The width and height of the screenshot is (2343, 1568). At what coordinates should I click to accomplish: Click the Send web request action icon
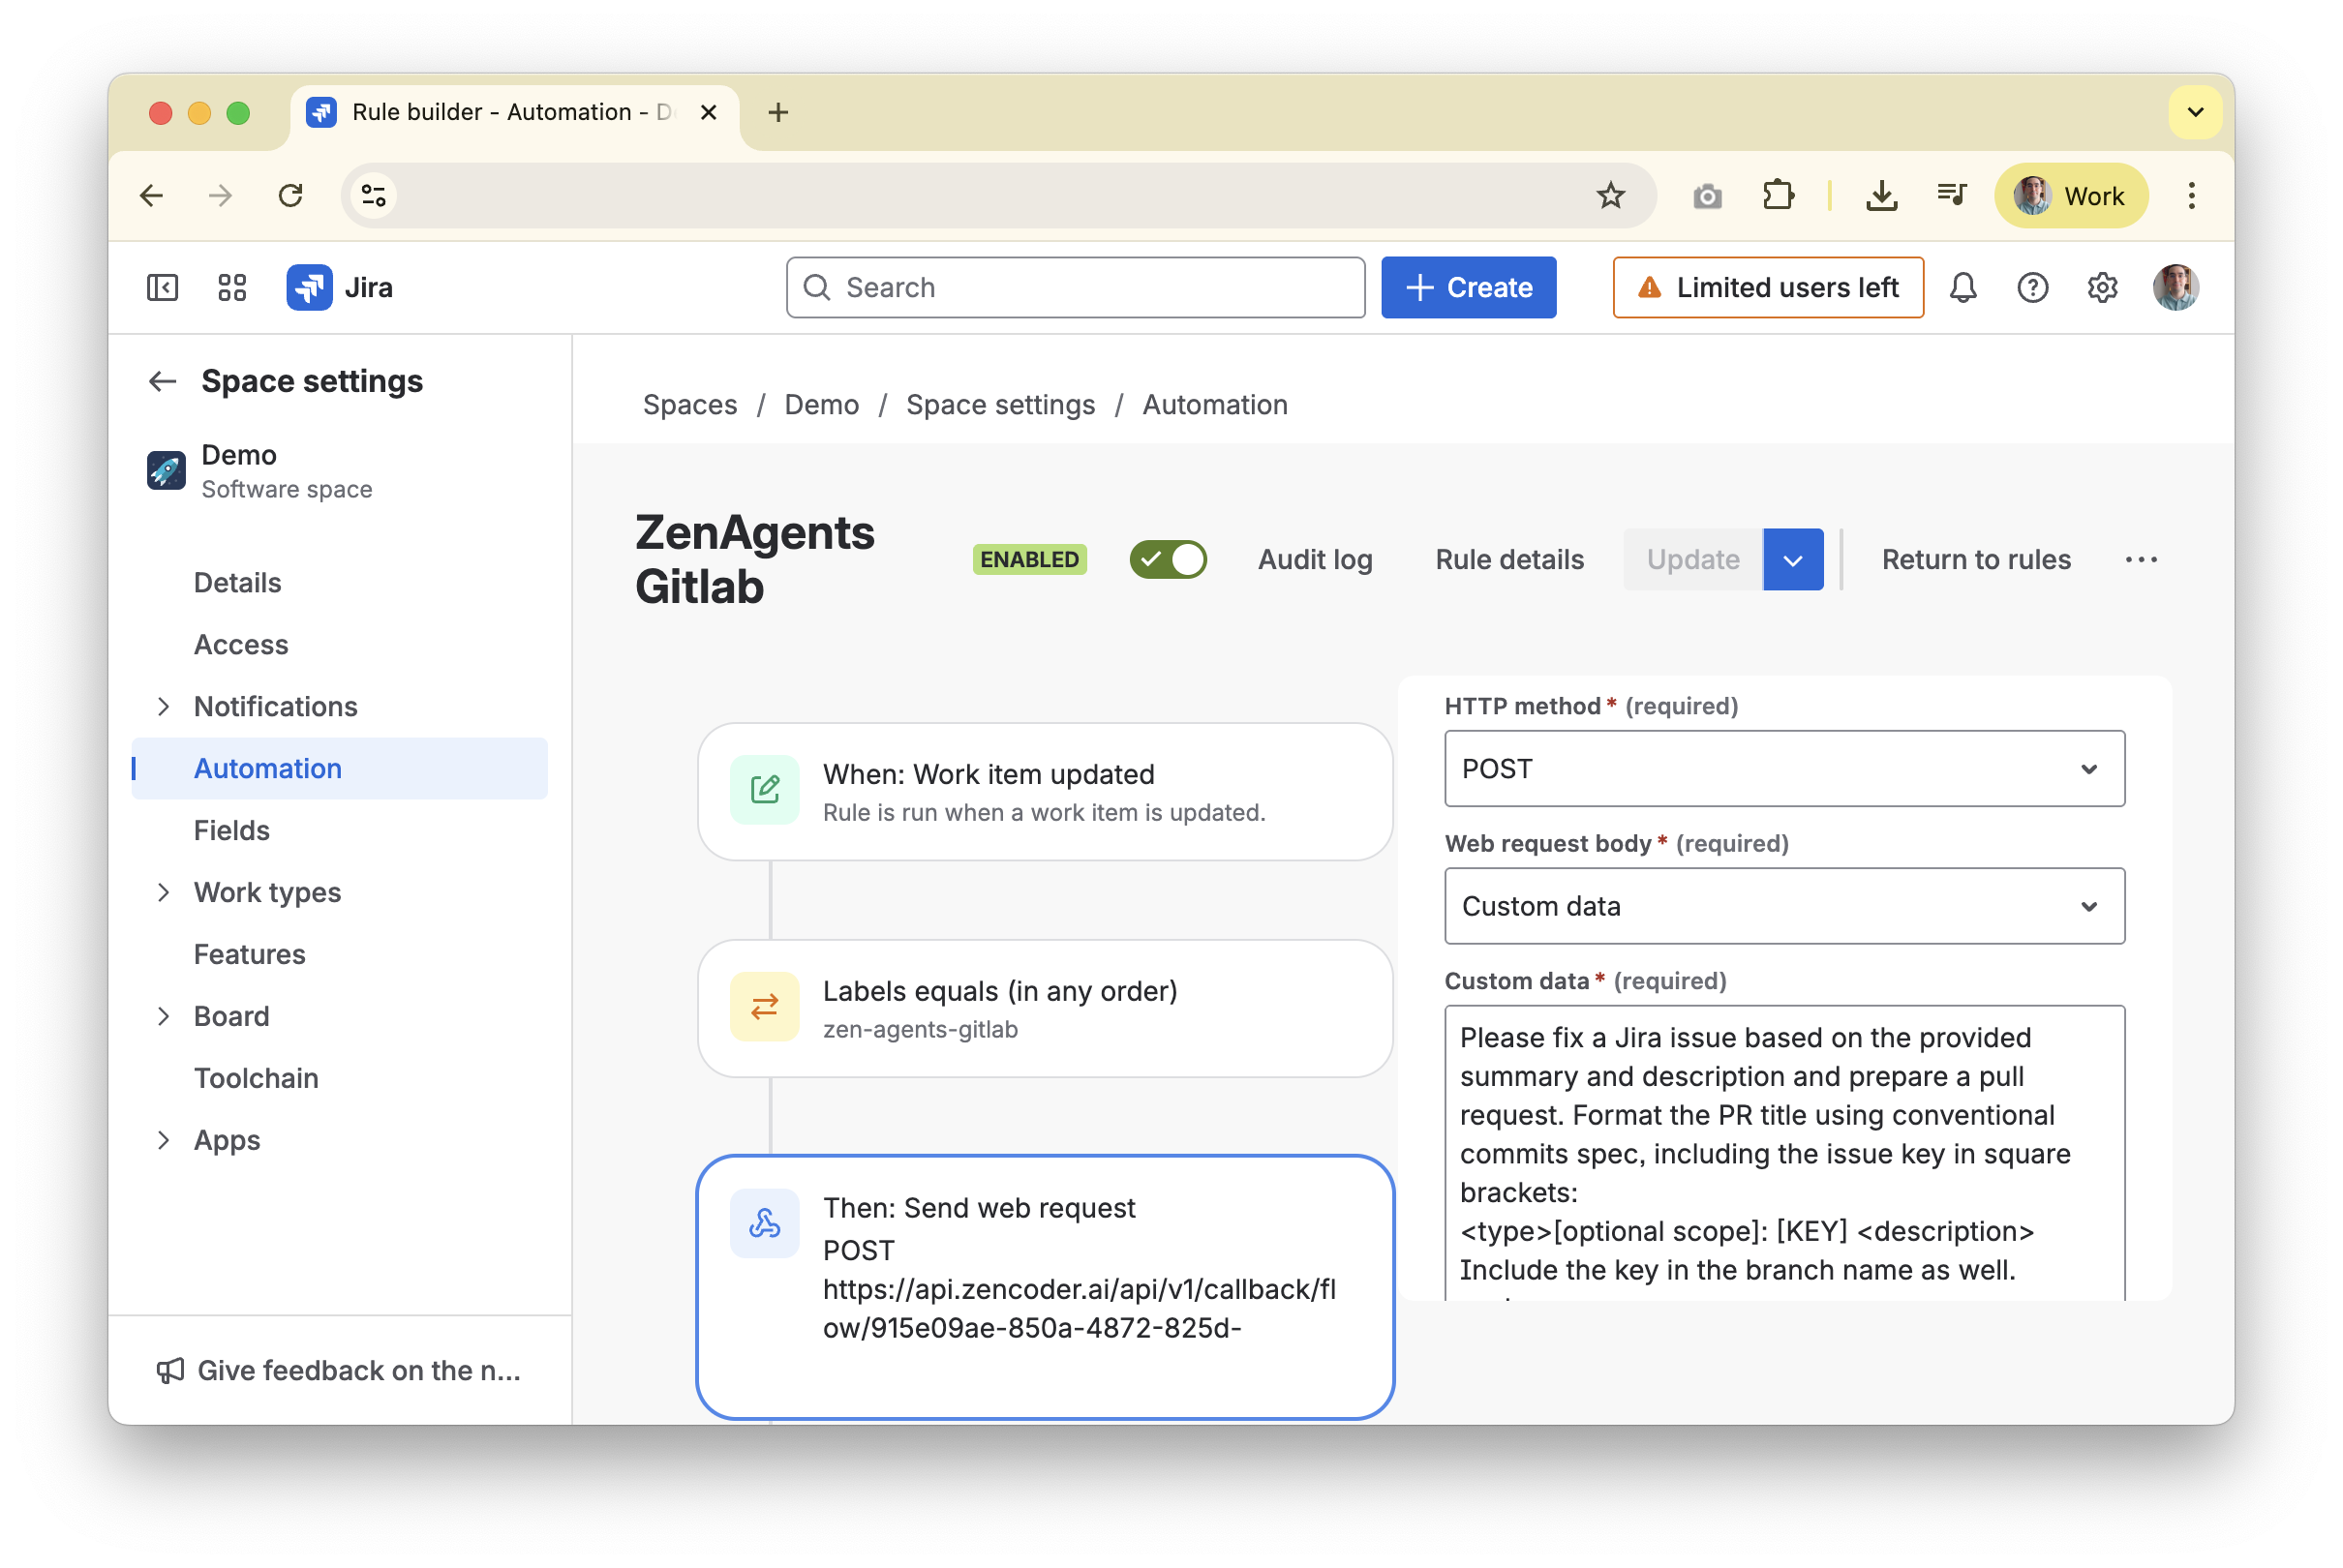764,1222
